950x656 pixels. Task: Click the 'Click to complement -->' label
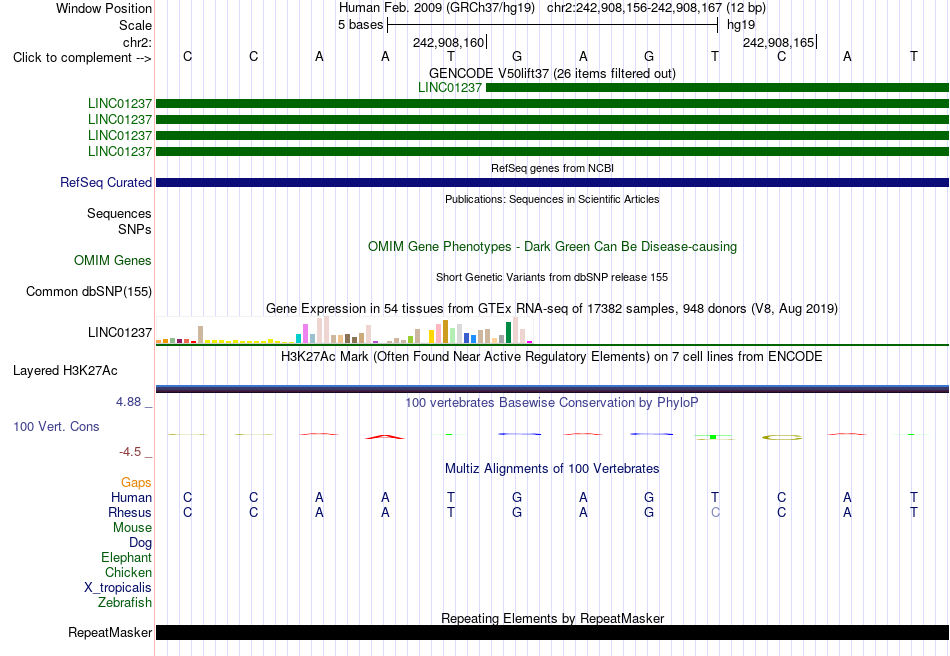pos(82,58)
